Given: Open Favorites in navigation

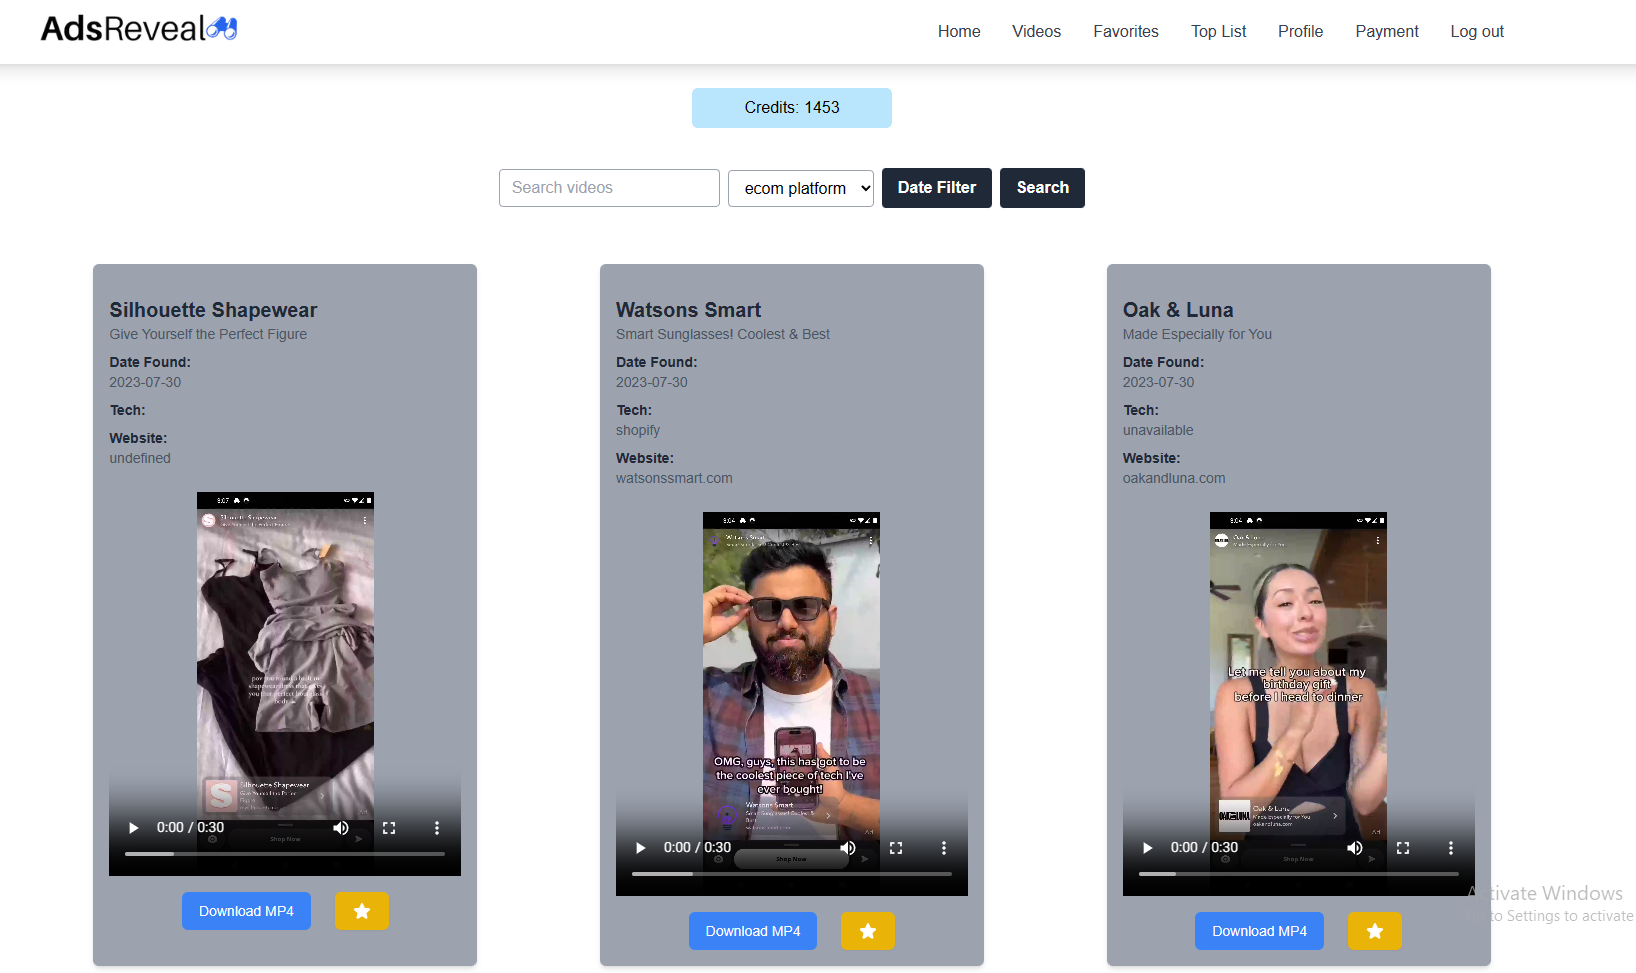Looking at the screenshot, I should point(1126,31).
